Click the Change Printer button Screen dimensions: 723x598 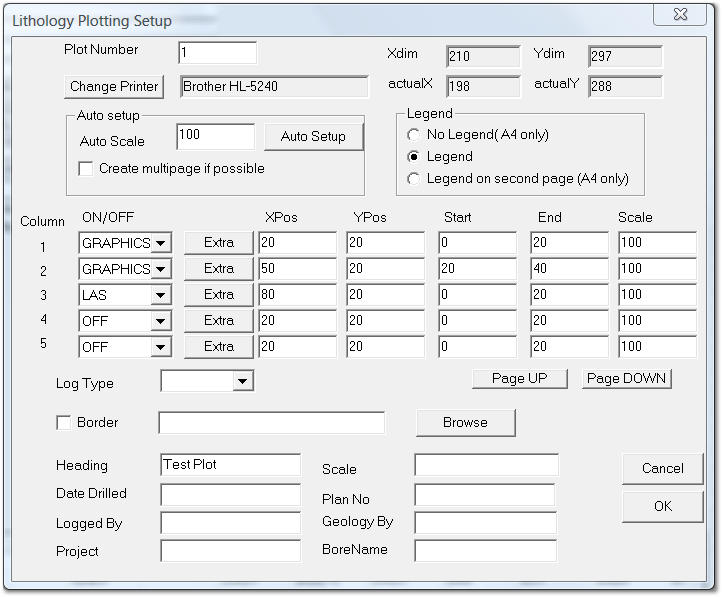[x=114, y=86]
